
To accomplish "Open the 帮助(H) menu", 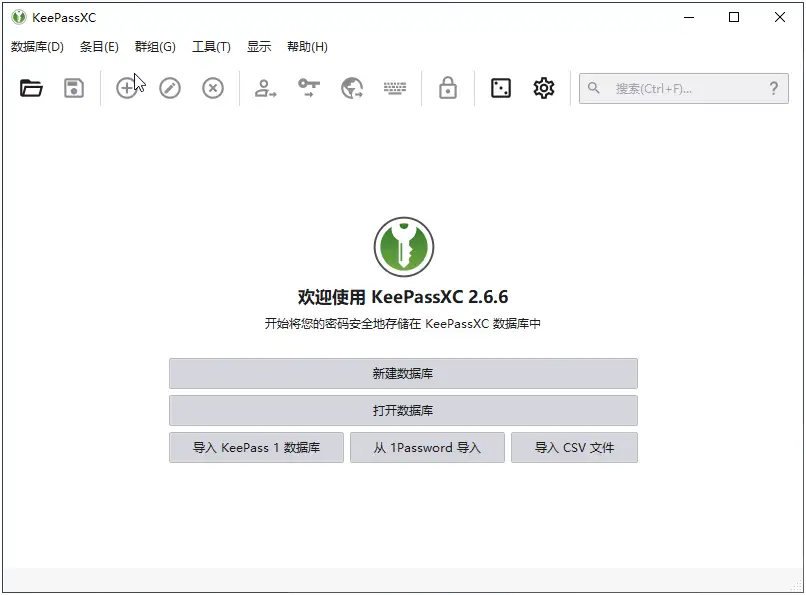I will click(307, 47).
